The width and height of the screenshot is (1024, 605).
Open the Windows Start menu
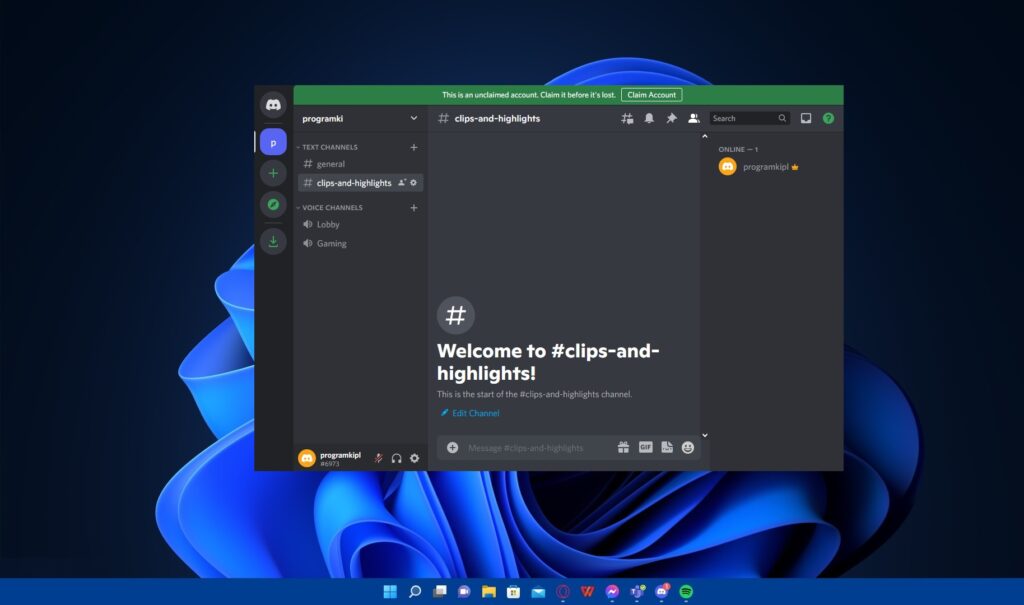[390, 591]
